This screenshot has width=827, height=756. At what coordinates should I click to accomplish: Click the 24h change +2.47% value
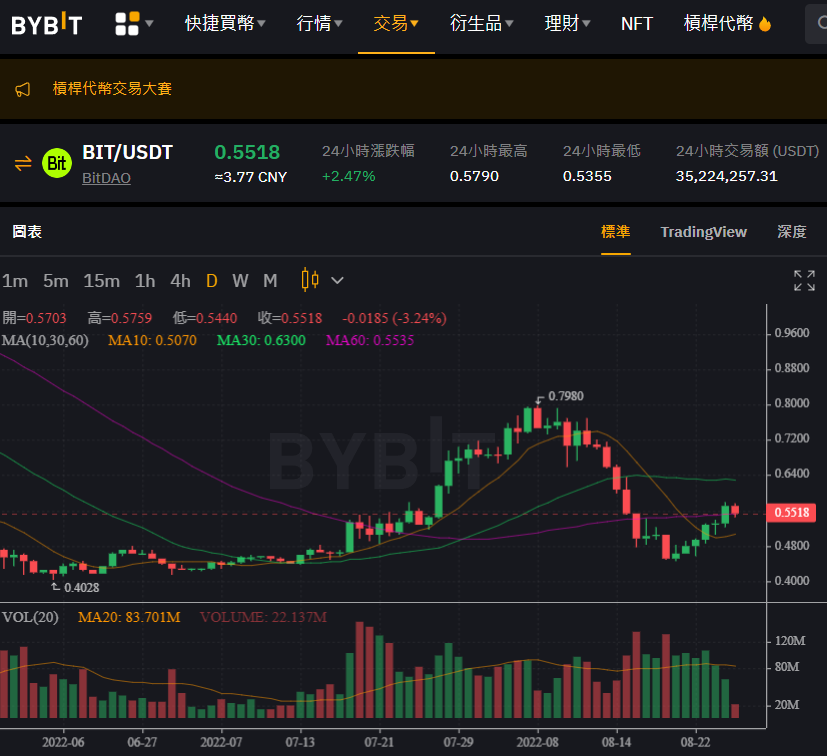tap(349, 176)
